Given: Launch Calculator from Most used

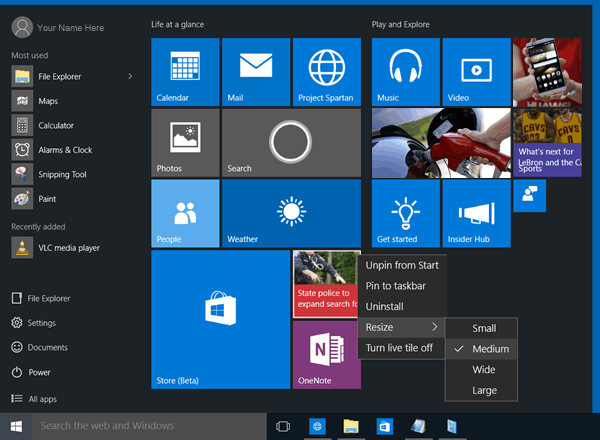Looking at the screenshot, I should coord(55,125).
